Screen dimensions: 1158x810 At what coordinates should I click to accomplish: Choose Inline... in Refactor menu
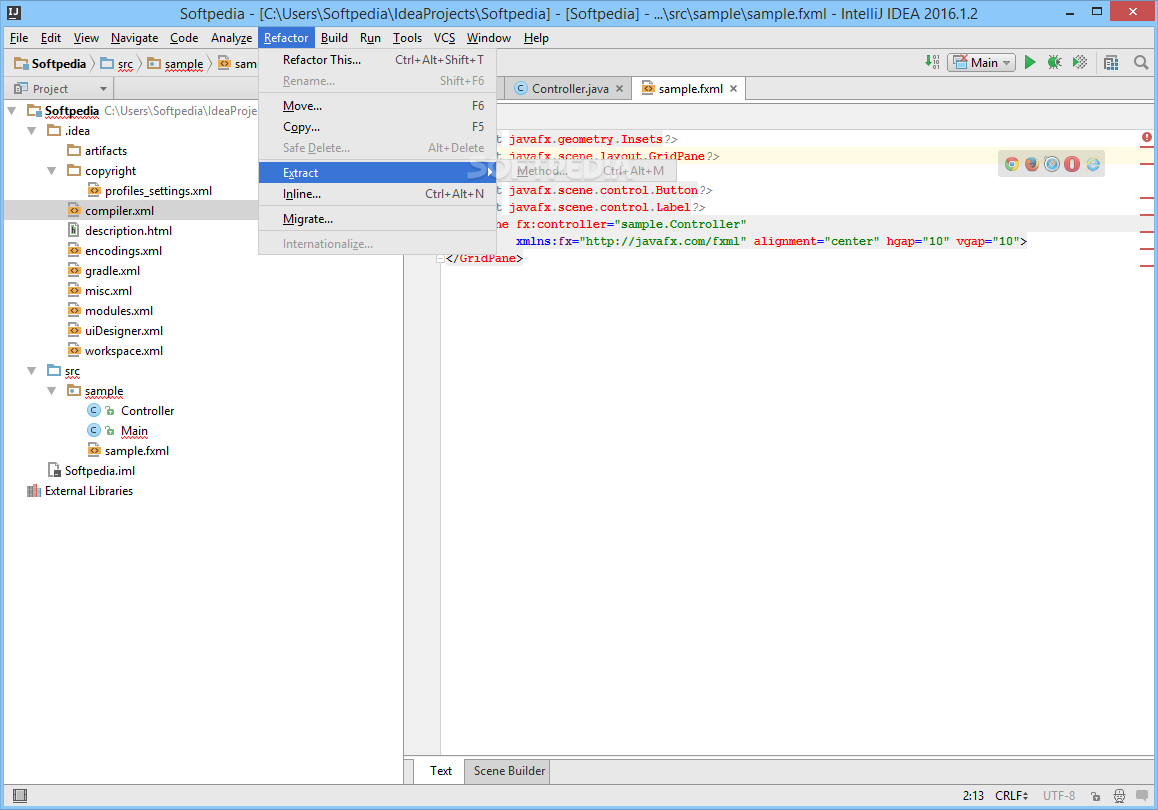click(x=377, y=194)
